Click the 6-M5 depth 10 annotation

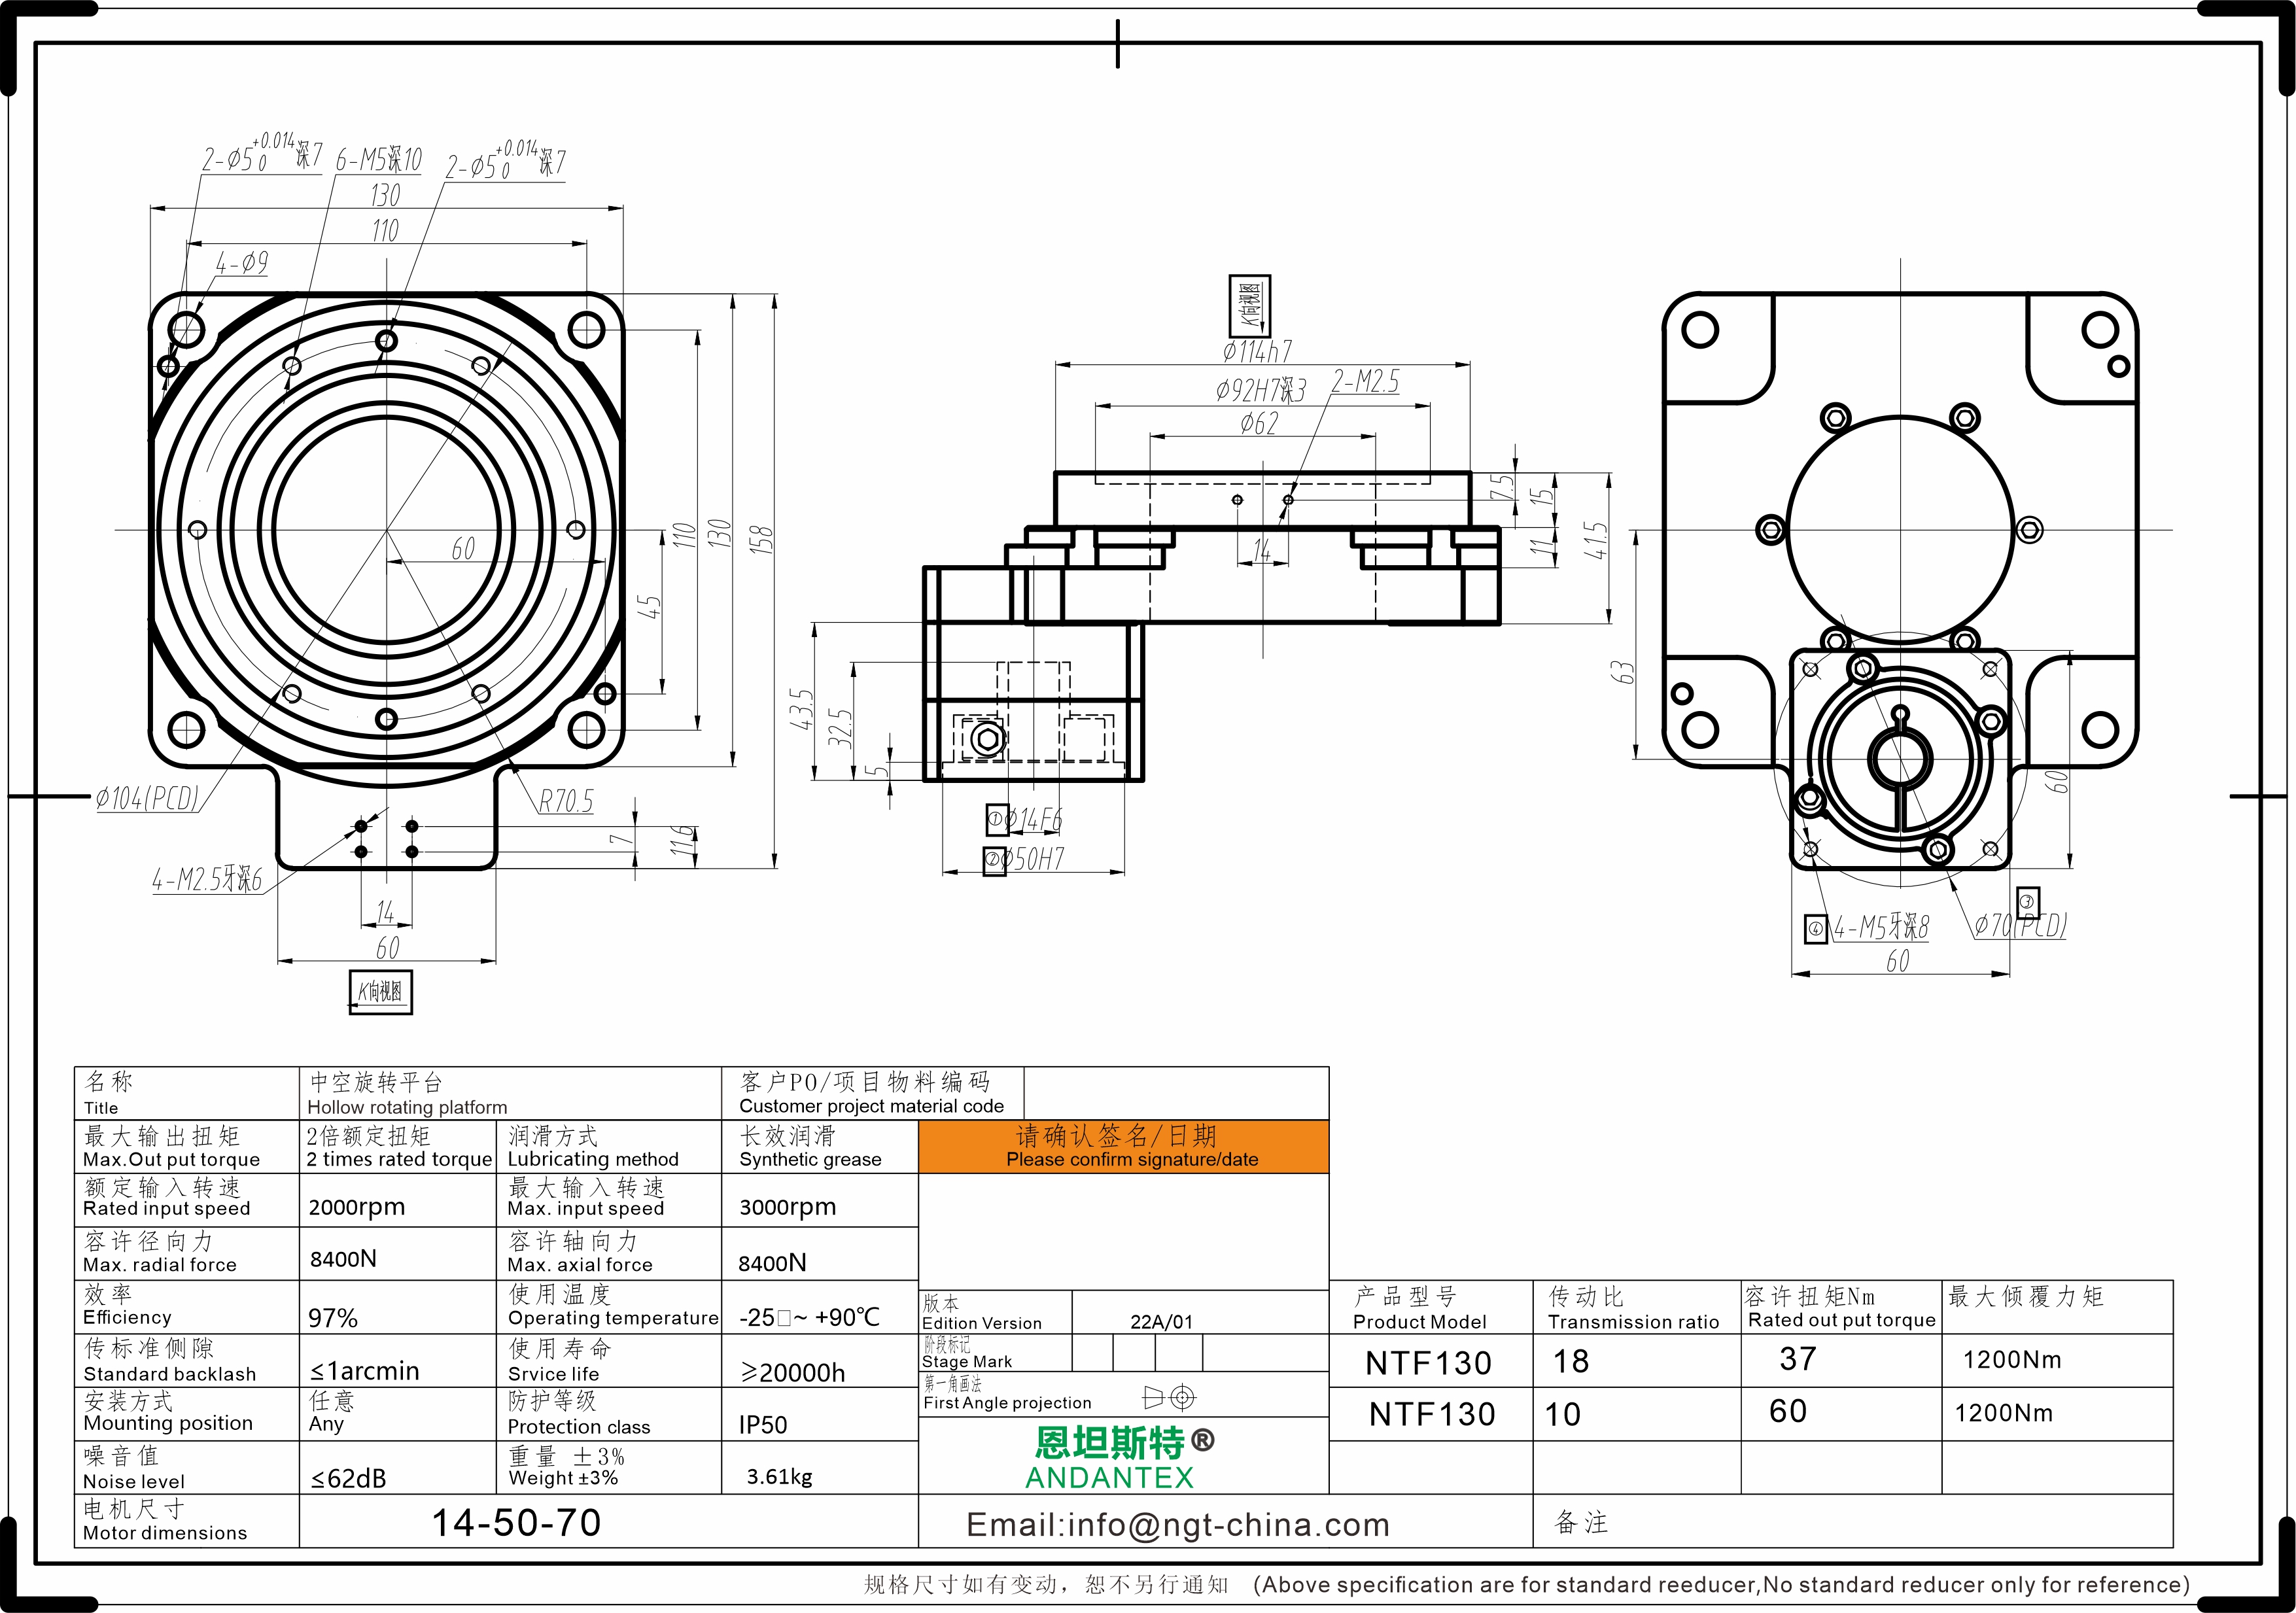(x=379, y=160)
